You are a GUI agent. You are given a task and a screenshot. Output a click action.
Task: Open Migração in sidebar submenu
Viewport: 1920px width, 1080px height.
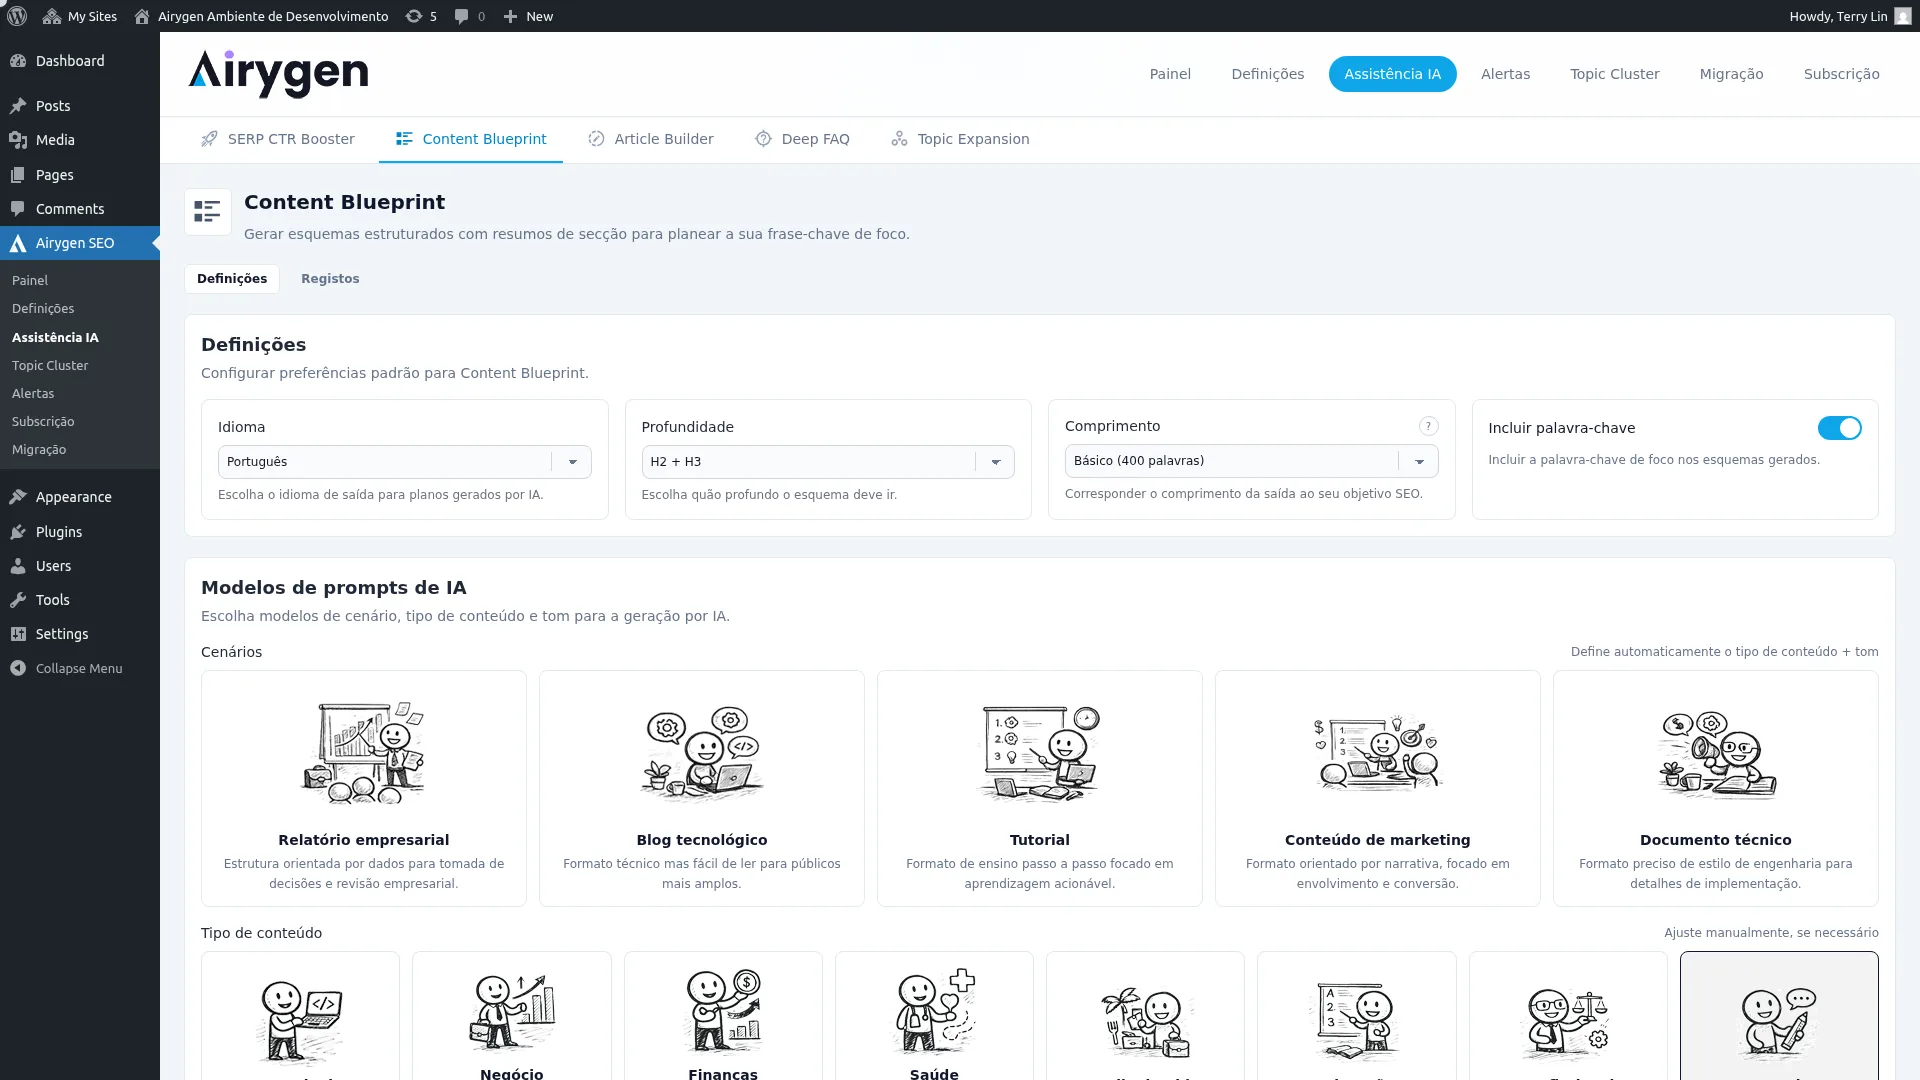click(39, 450)
